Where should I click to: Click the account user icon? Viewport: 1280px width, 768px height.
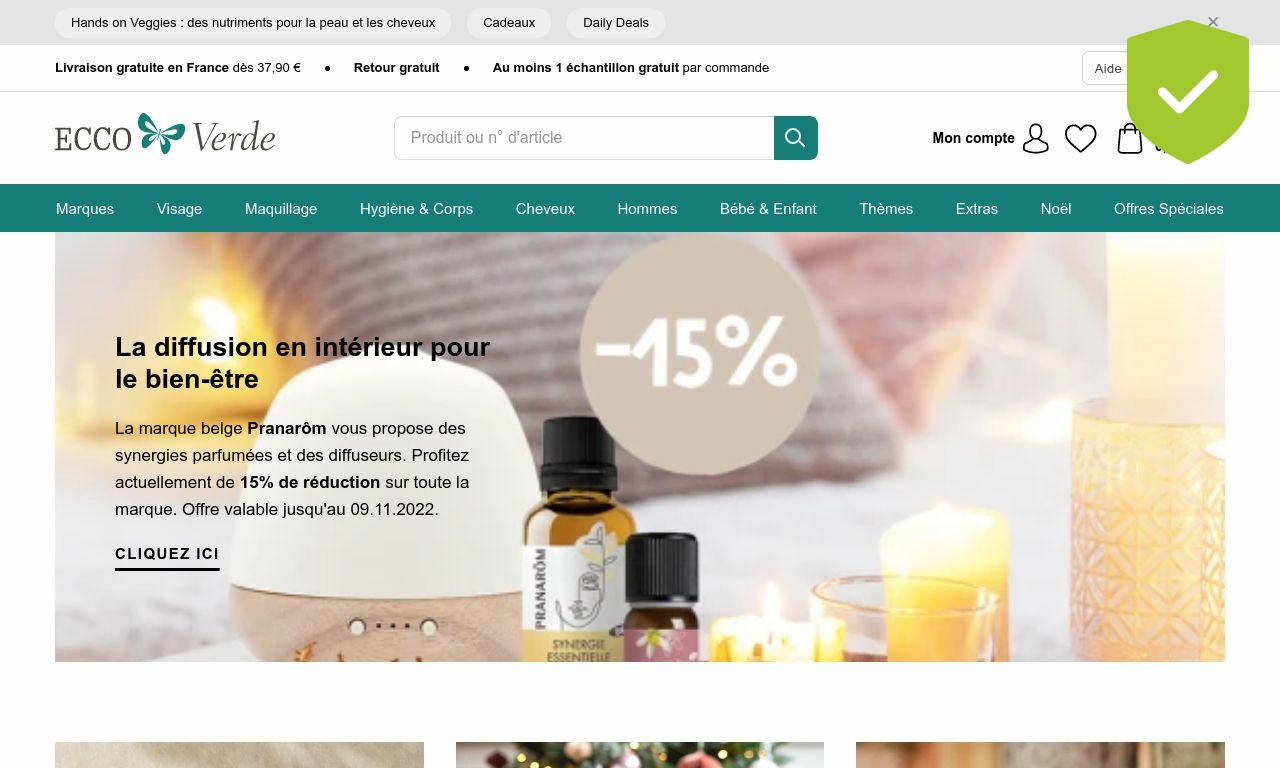click(x=1036, y=138)
